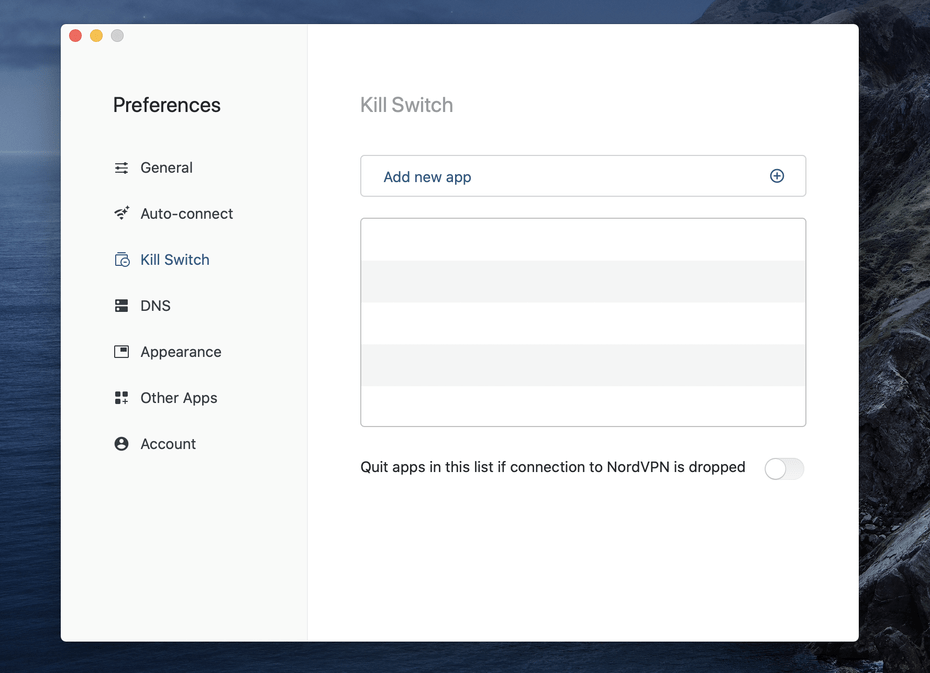Close the Preferences window with red button
The width and height of the screenshot is (930, 673).
click(x=75, y=36)
